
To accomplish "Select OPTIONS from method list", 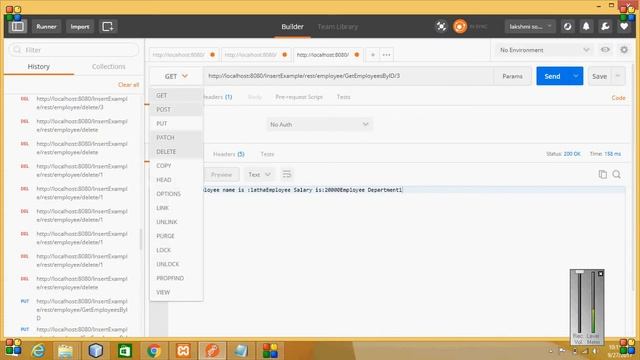I will (x=176, y=194).
